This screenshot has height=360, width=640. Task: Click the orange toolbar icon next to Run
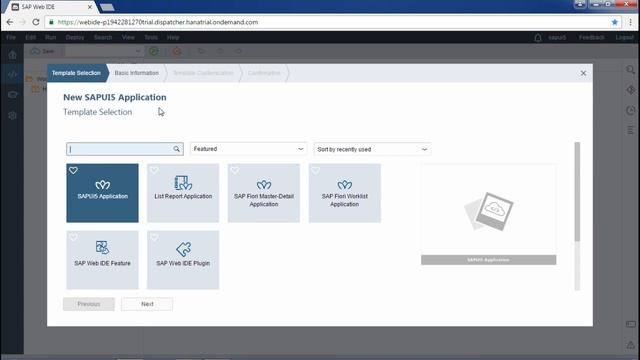point(177,51)
